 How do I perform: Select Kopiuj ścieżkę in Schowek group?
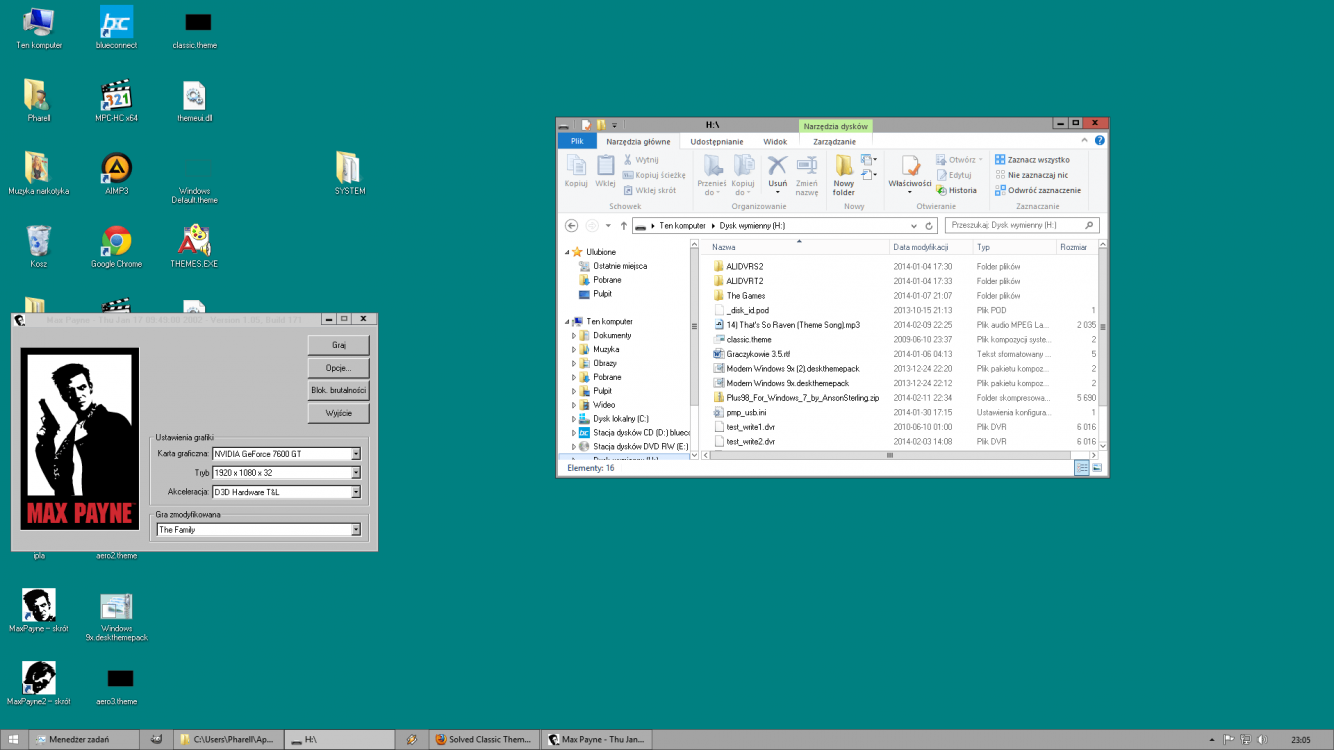654,175
